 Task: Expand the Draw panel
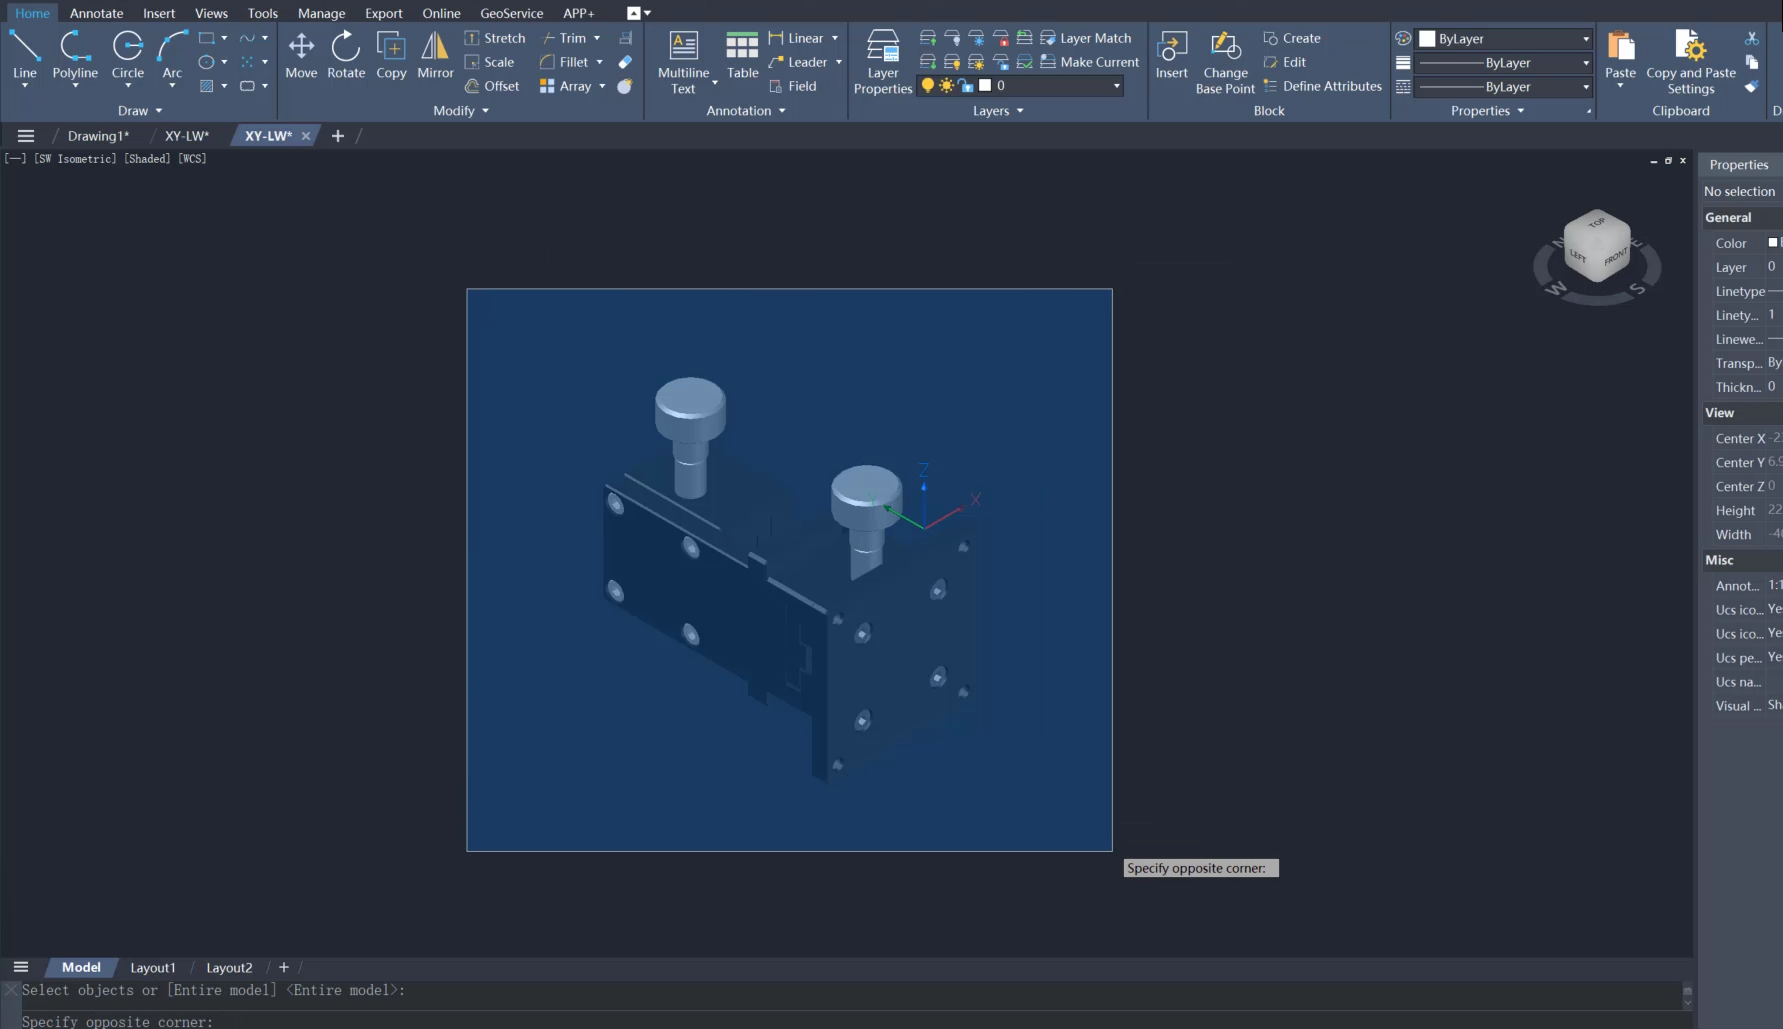point(140,111)
